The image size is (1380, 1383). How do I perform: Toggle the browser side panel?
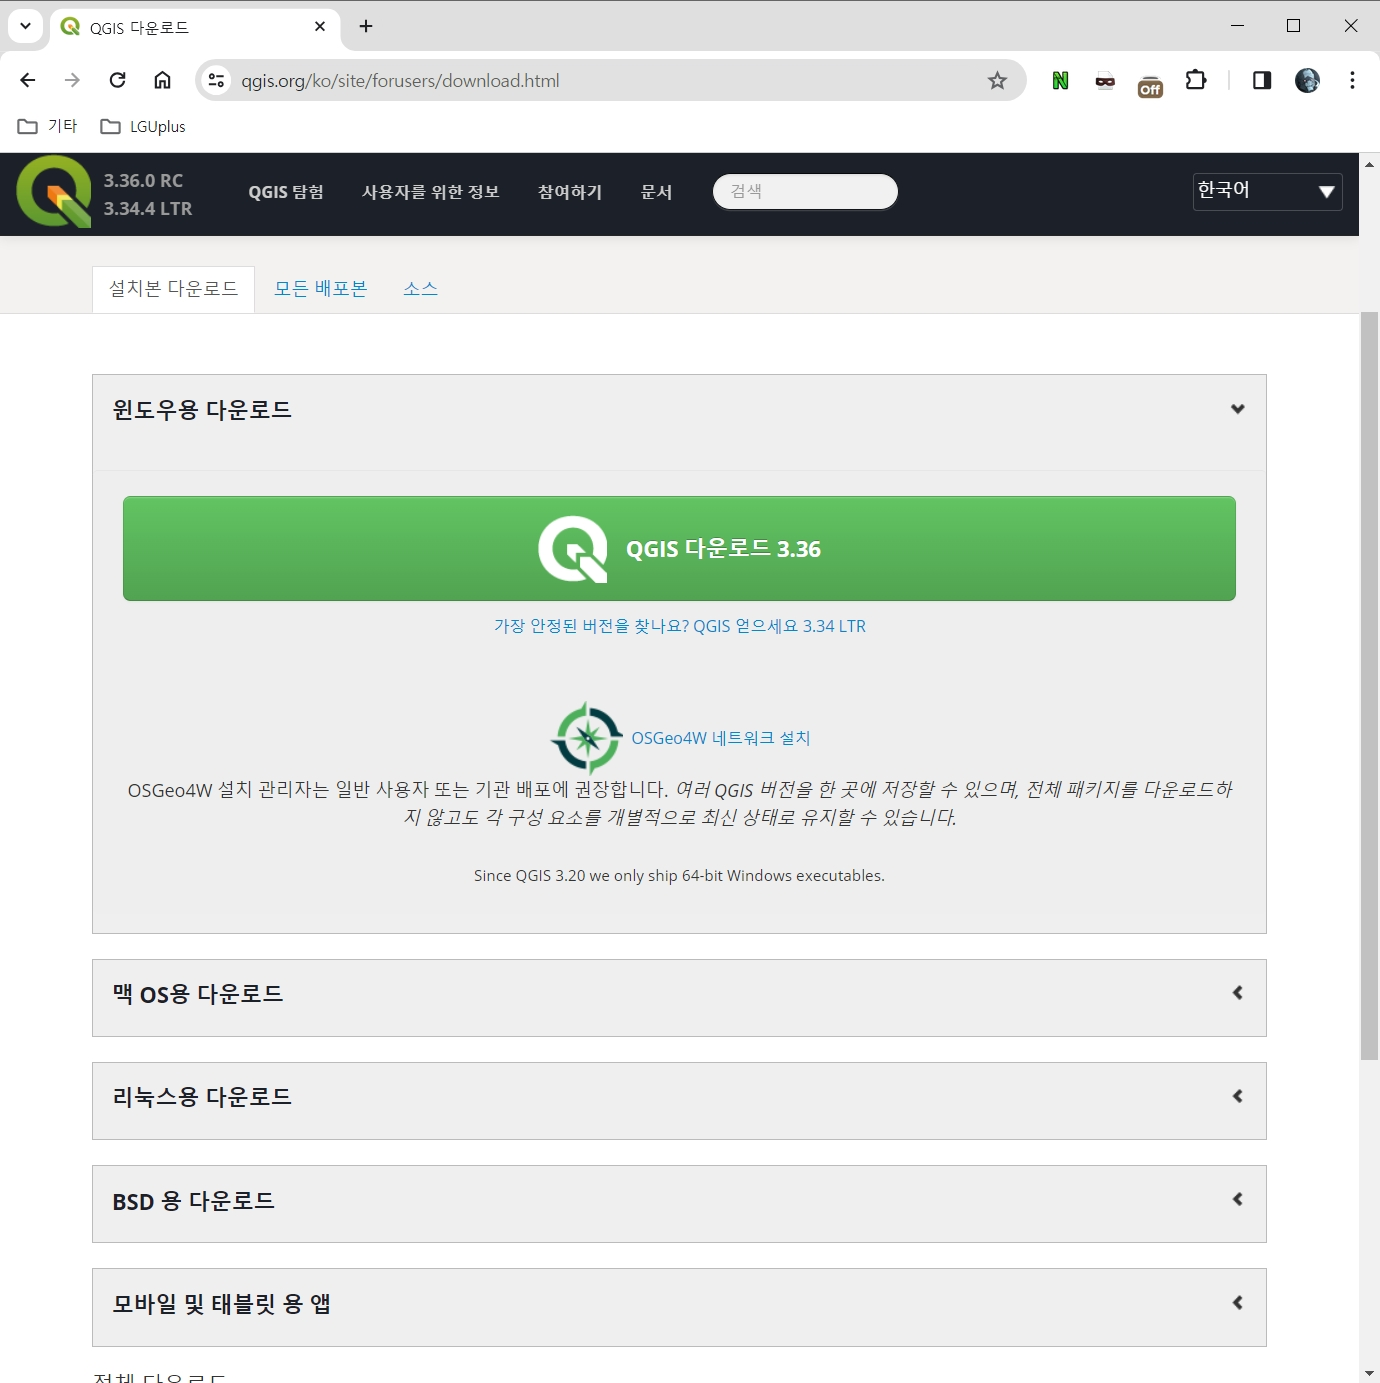[x=1262, y=80]
